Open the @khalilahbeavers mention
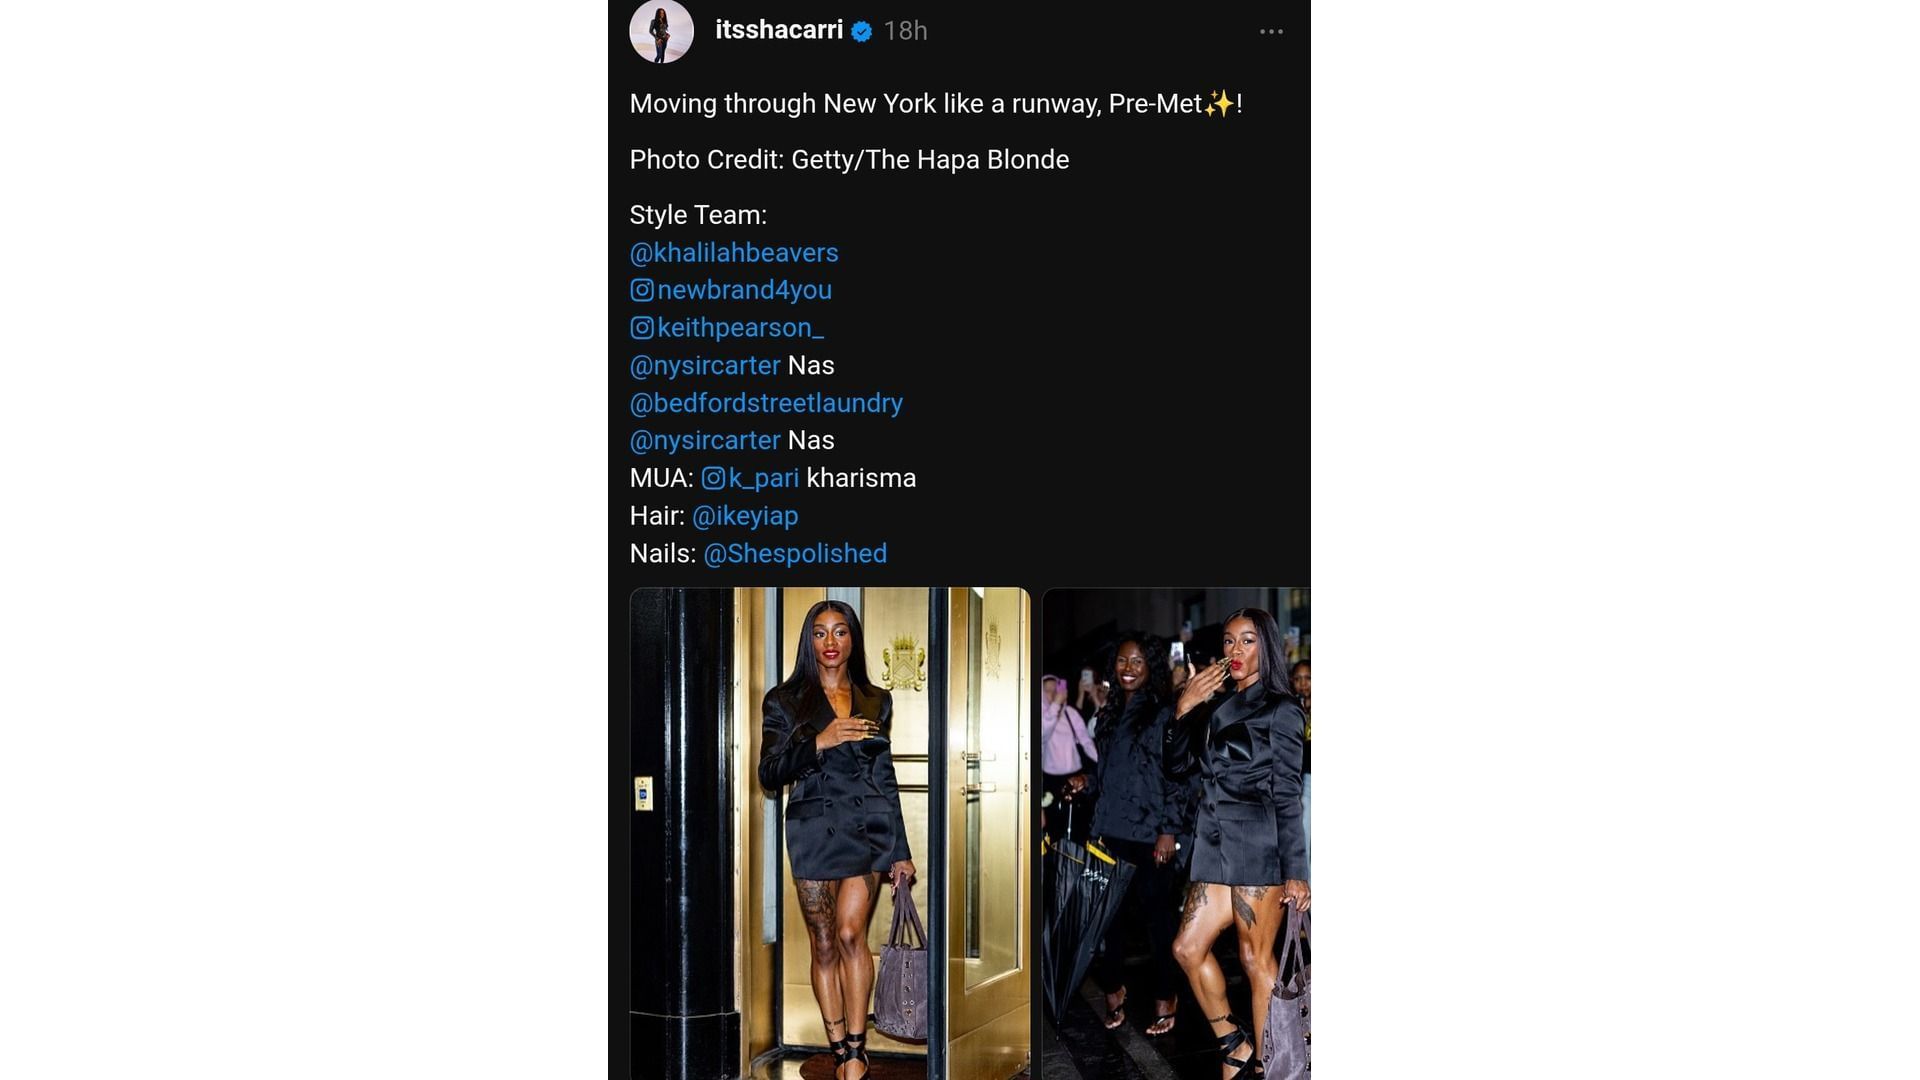The width and height of the screenshot is (1920, 1080). coord(734,252)
